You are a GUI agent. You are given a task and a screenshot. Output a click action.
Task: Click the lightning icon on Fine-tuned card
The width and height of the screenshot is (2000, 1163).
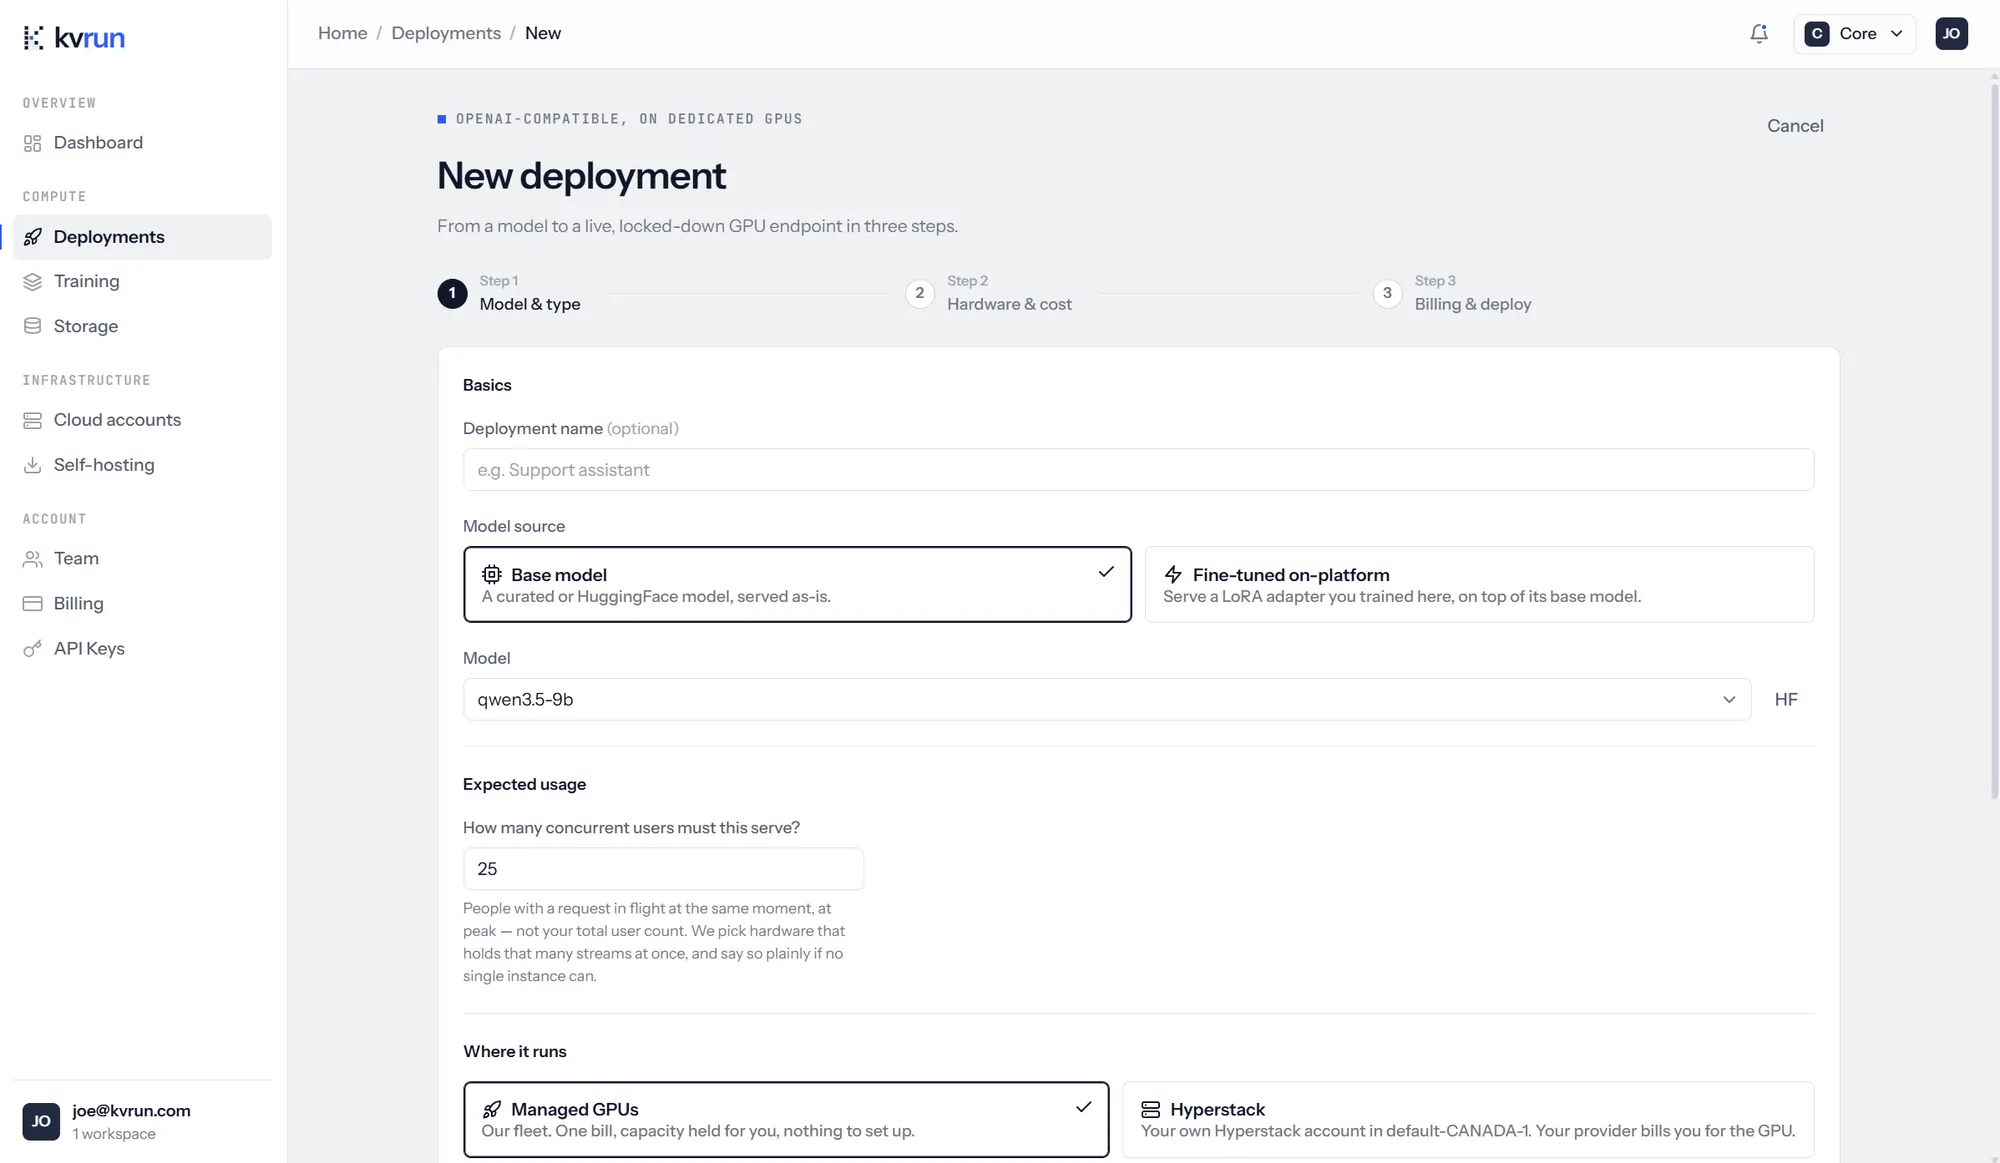pos(1173,575)
